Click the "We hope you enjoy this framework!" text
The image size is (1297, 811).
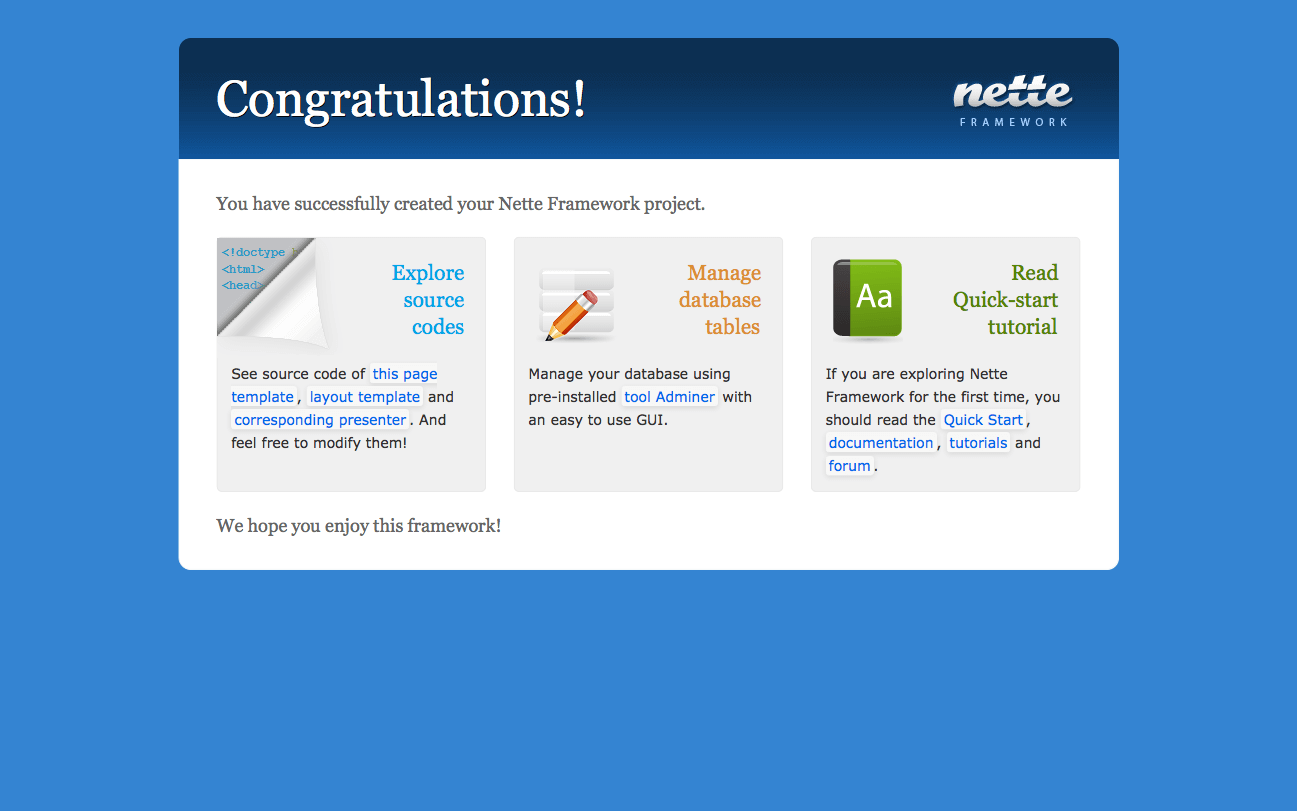(x=358, y=525)
